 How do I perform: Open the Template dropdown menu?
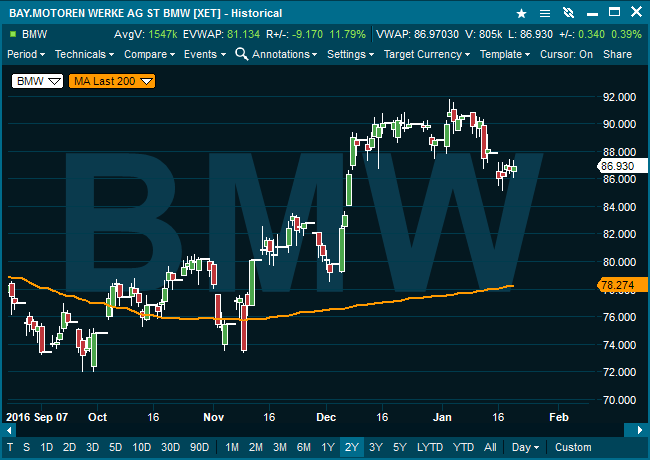pos(505,54)
